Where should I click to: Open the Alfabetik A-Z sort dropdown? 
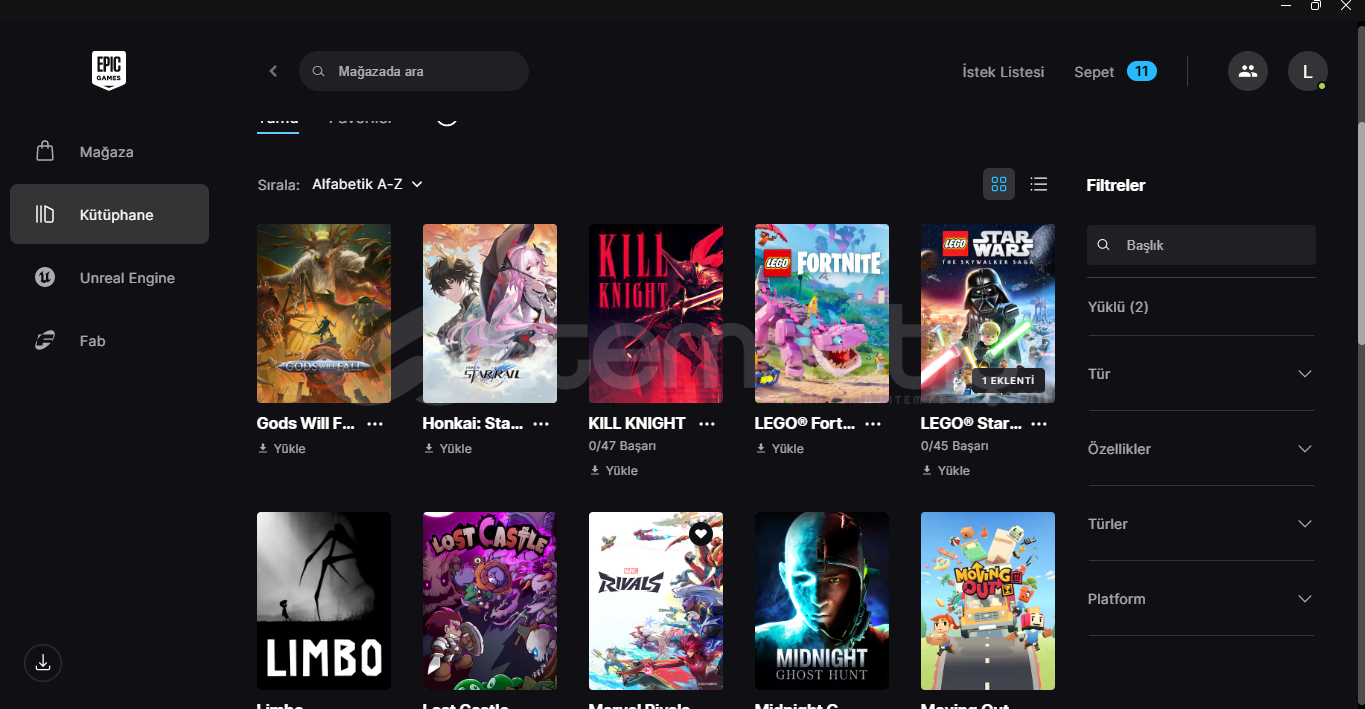click(x=367, y=184)
